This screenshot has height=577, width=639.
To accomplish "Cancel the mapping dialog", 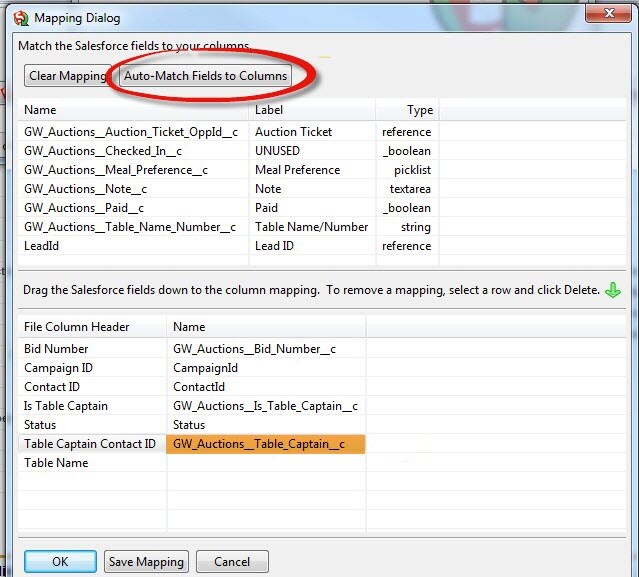I will point(232,562).
